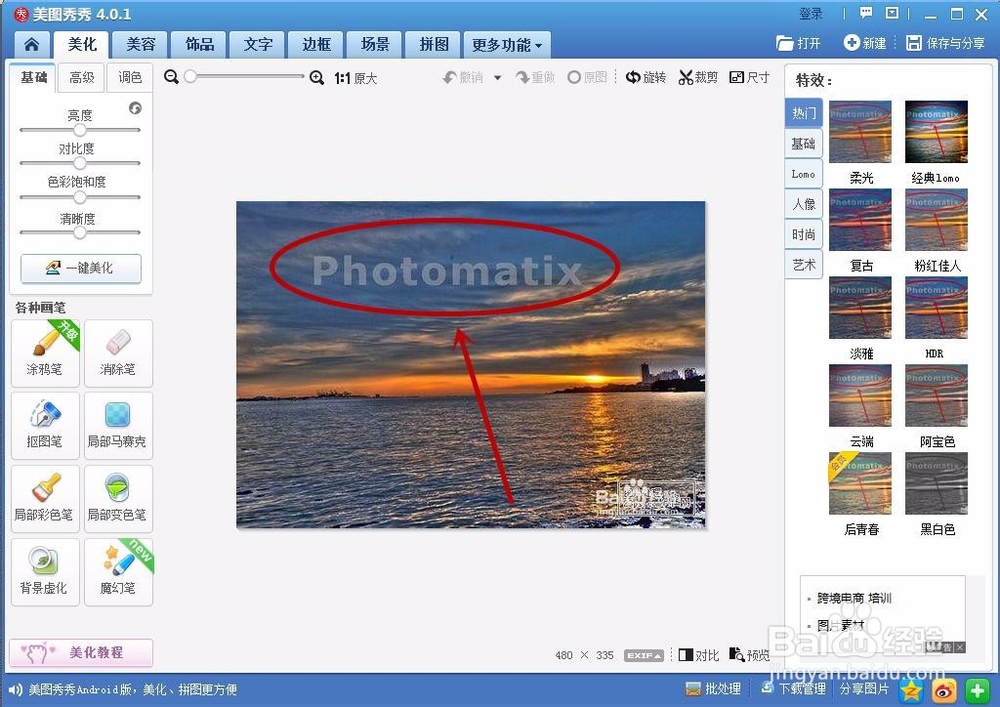
Task: Switch to the 拼图 tab
Action: click(434, 44)
